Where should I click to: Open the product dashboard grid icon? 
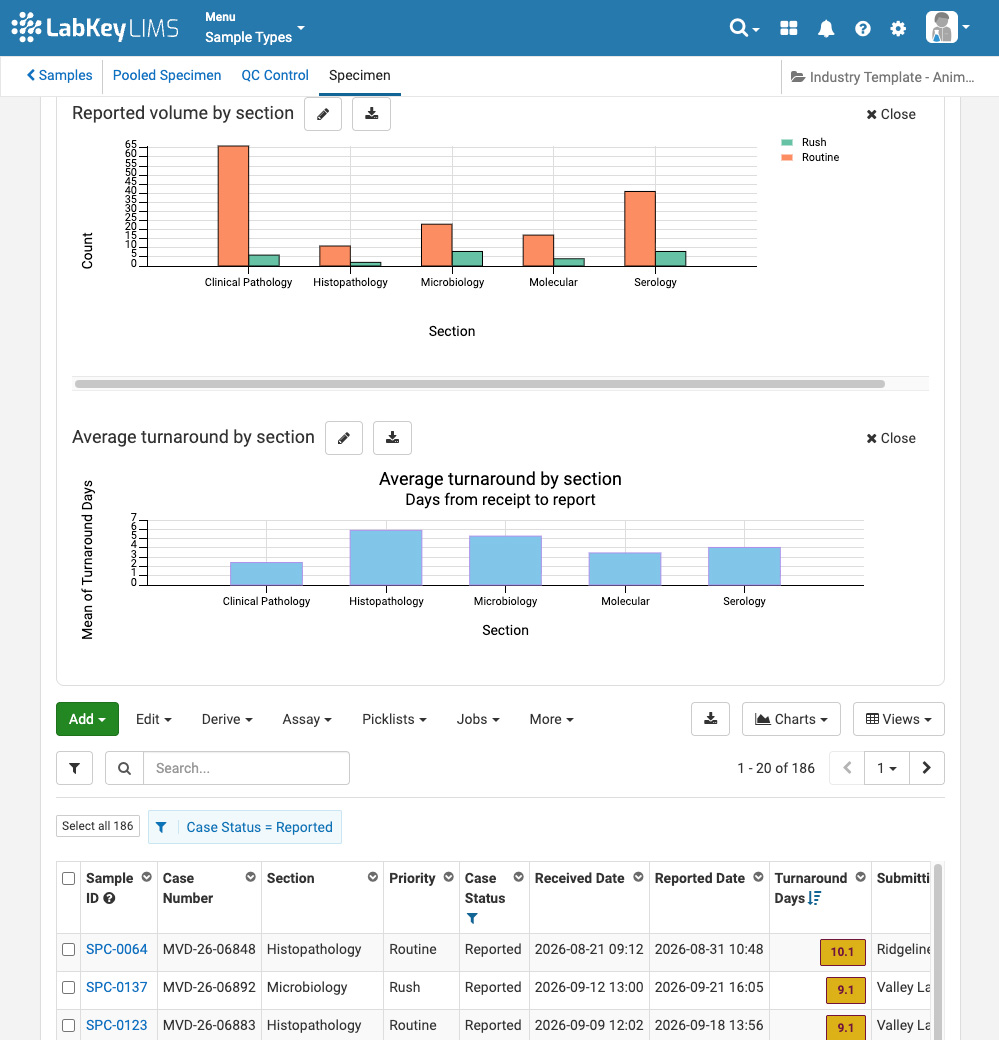pos(788,28)
